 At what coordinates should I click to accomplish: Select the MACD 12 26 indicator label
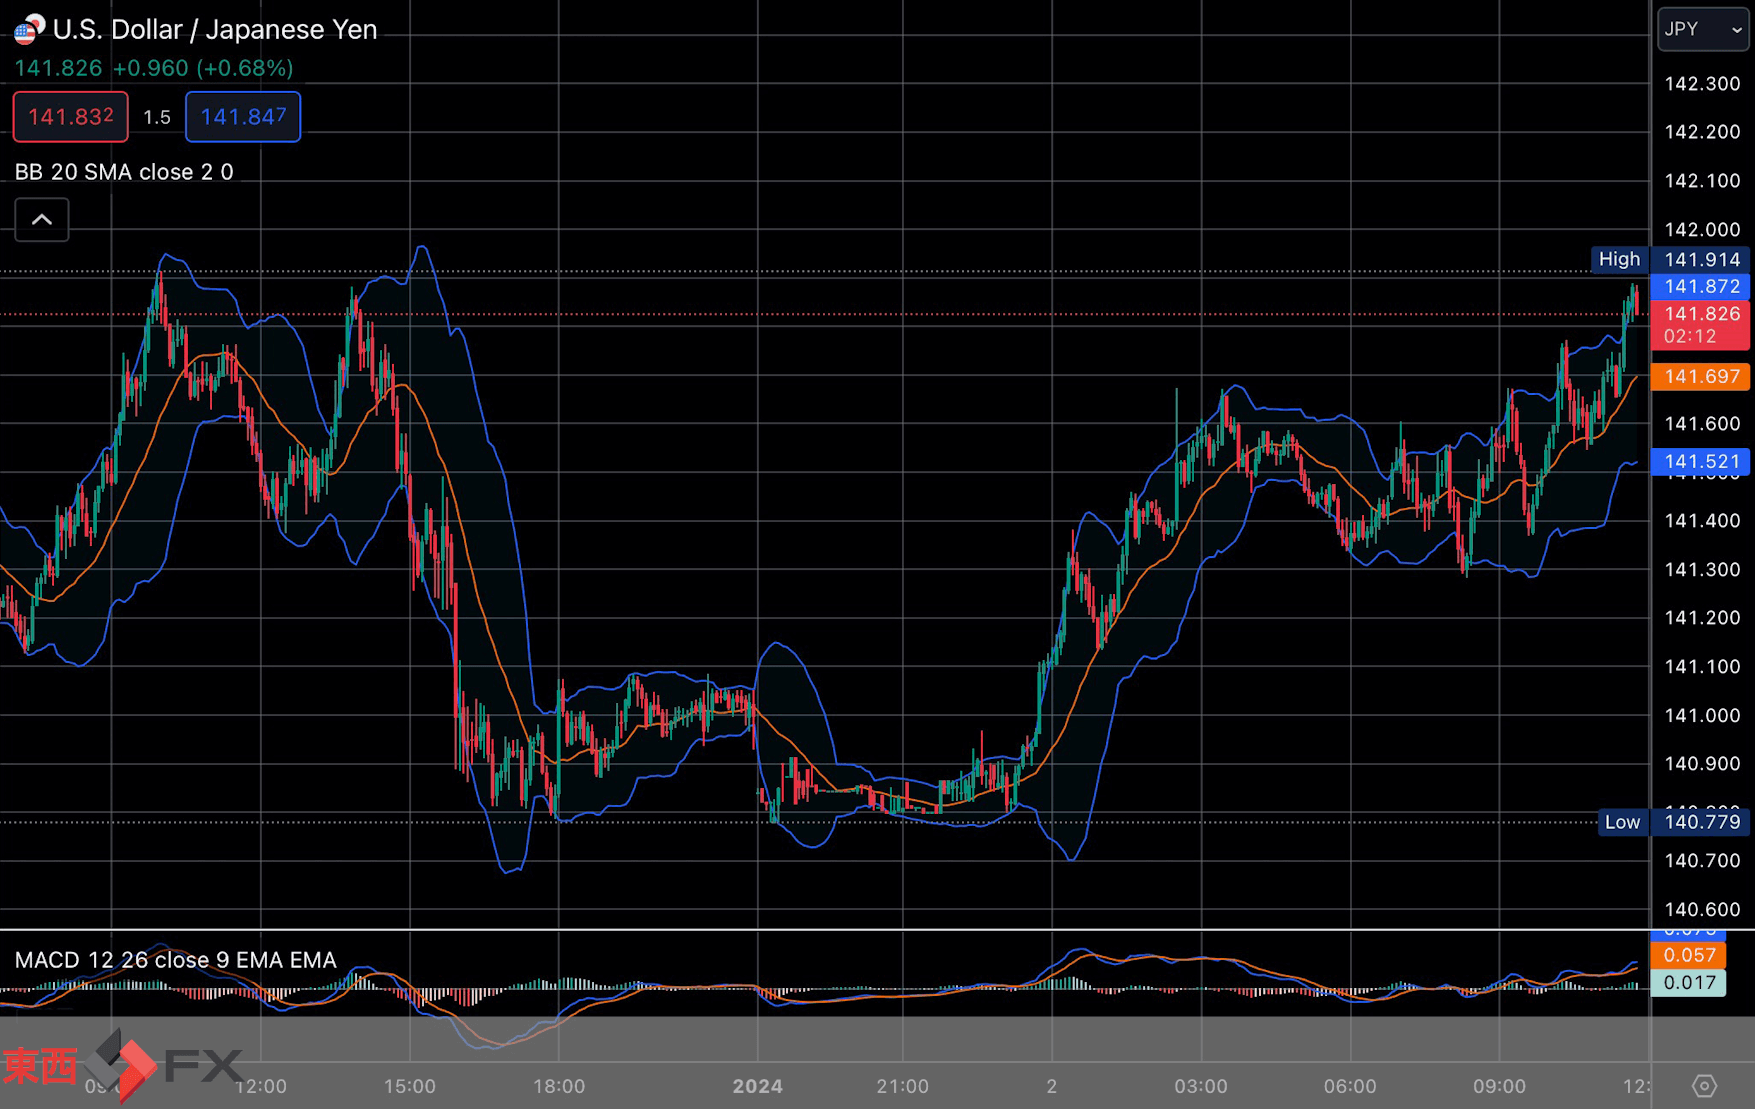click(175, 960)
